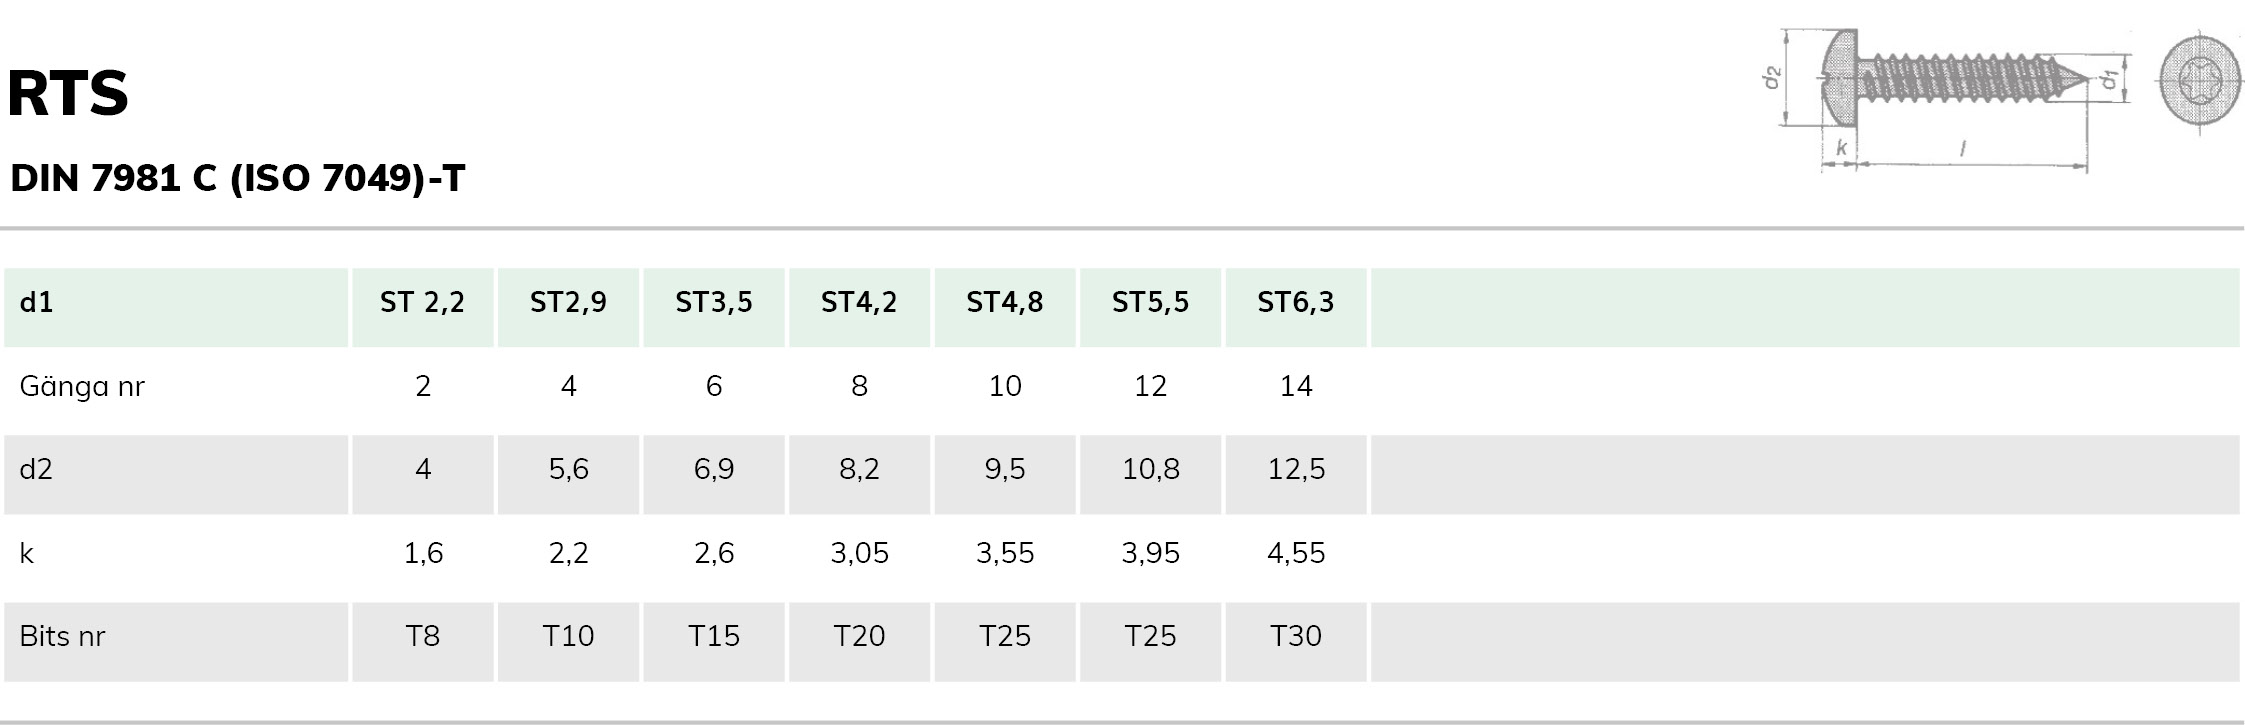Click the T8 bit cell
This screenshot has height=725, width=2245.
tap(422, 636)
